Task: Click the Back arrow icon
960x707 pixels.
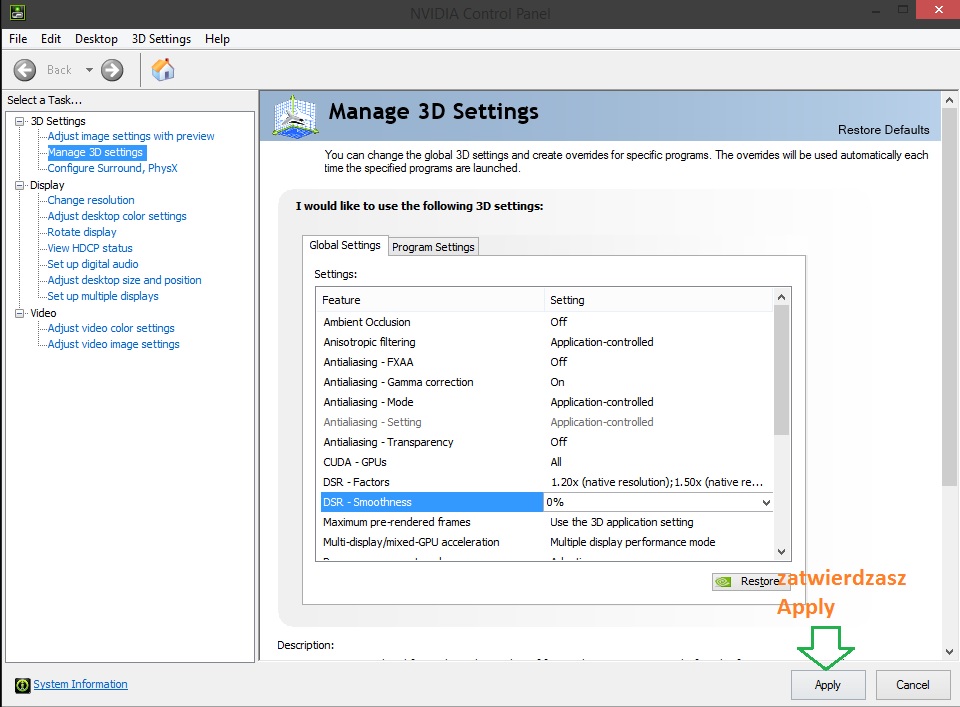Action: pyautogui.click(x=25, y=70)
